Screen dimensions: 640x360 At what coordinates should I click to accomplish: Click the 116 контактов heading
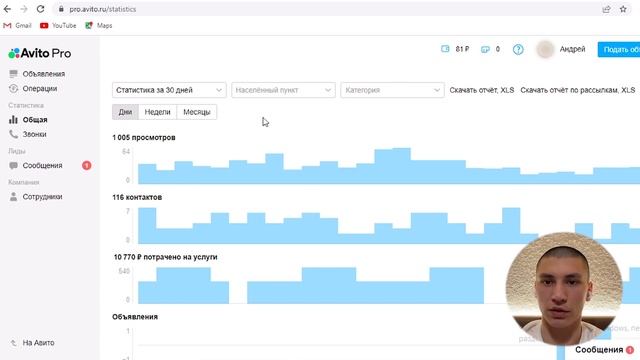pos(137,197)
